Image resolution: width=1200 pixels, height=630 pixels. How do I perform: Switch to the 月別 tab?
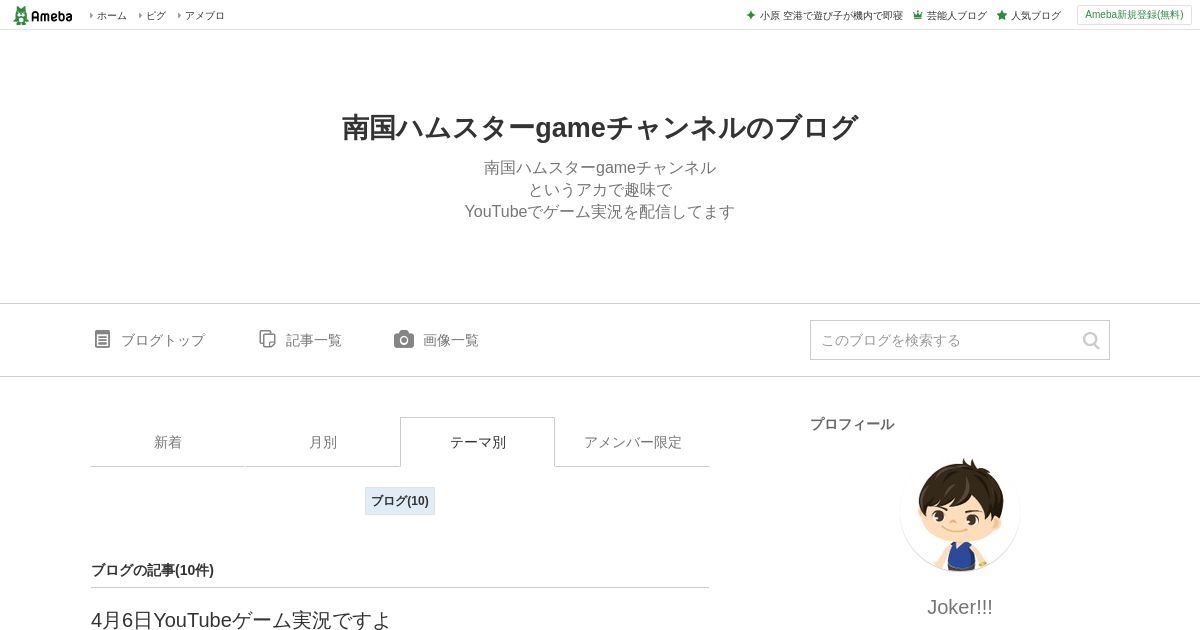click(323, 442)
